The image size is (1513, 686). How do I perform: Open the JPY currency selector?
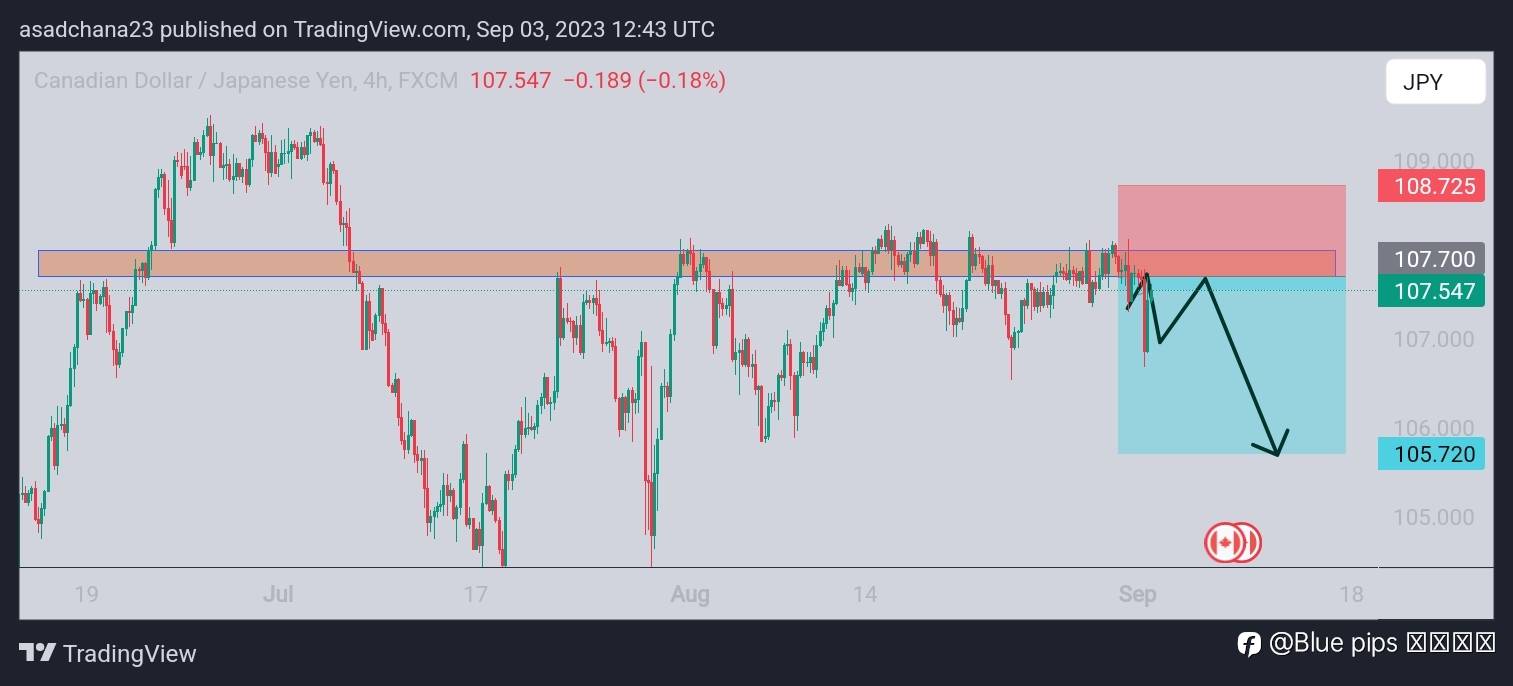(x=1435, y=82)
